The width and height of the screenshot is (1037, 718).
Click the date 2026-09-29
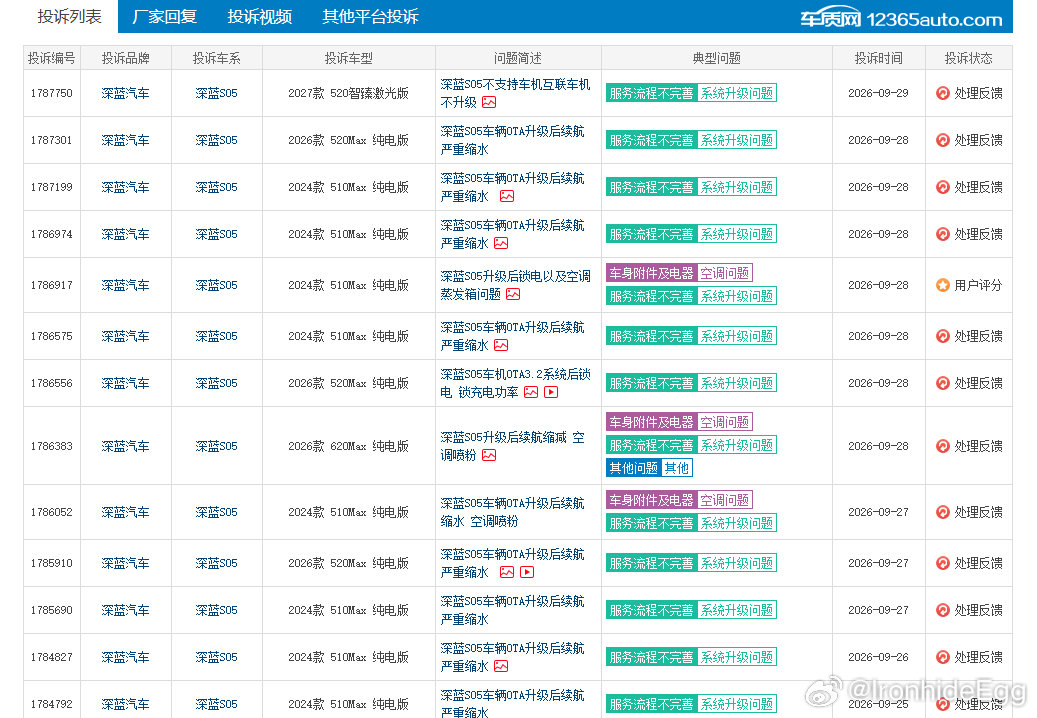point(878,93)
